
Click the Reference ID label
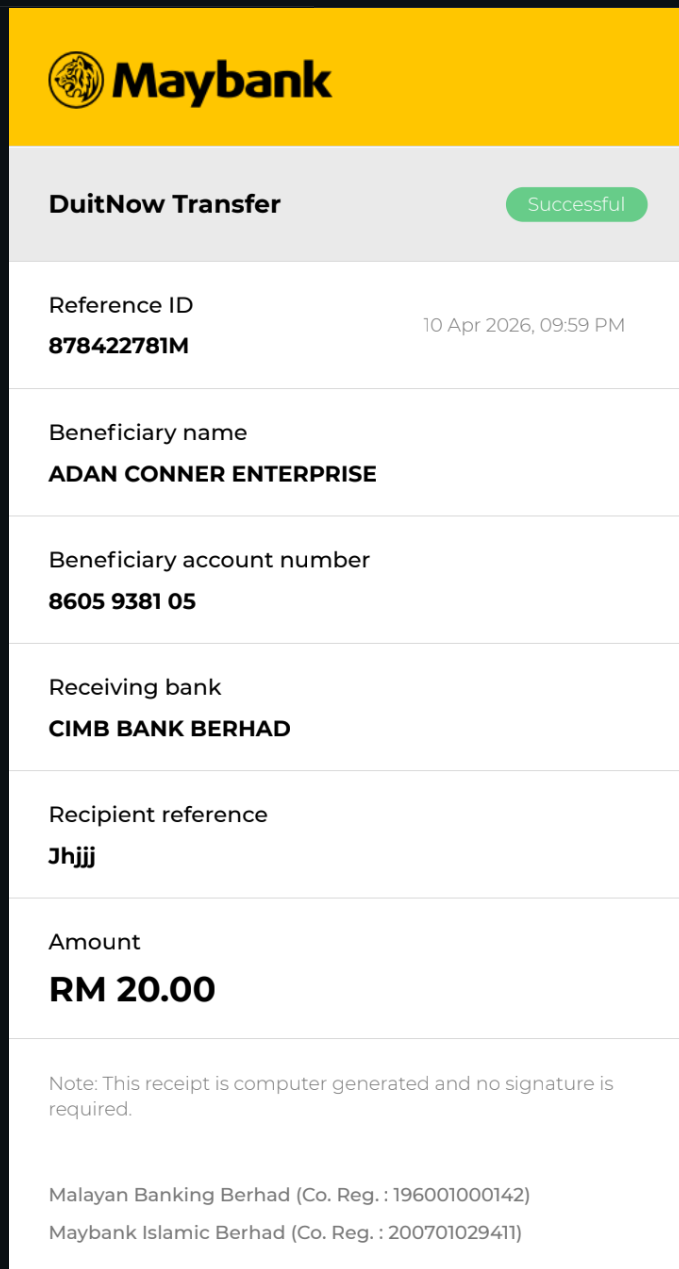click(121, 305)
